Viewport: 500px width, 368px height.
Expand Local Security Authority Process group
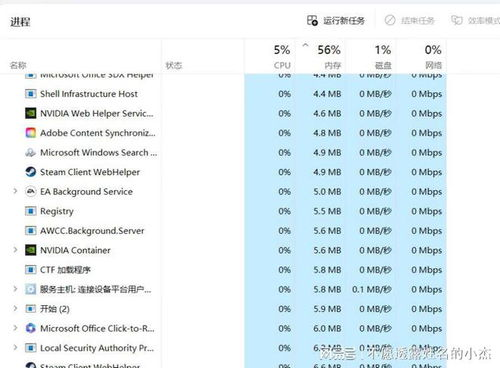point(15,347)
